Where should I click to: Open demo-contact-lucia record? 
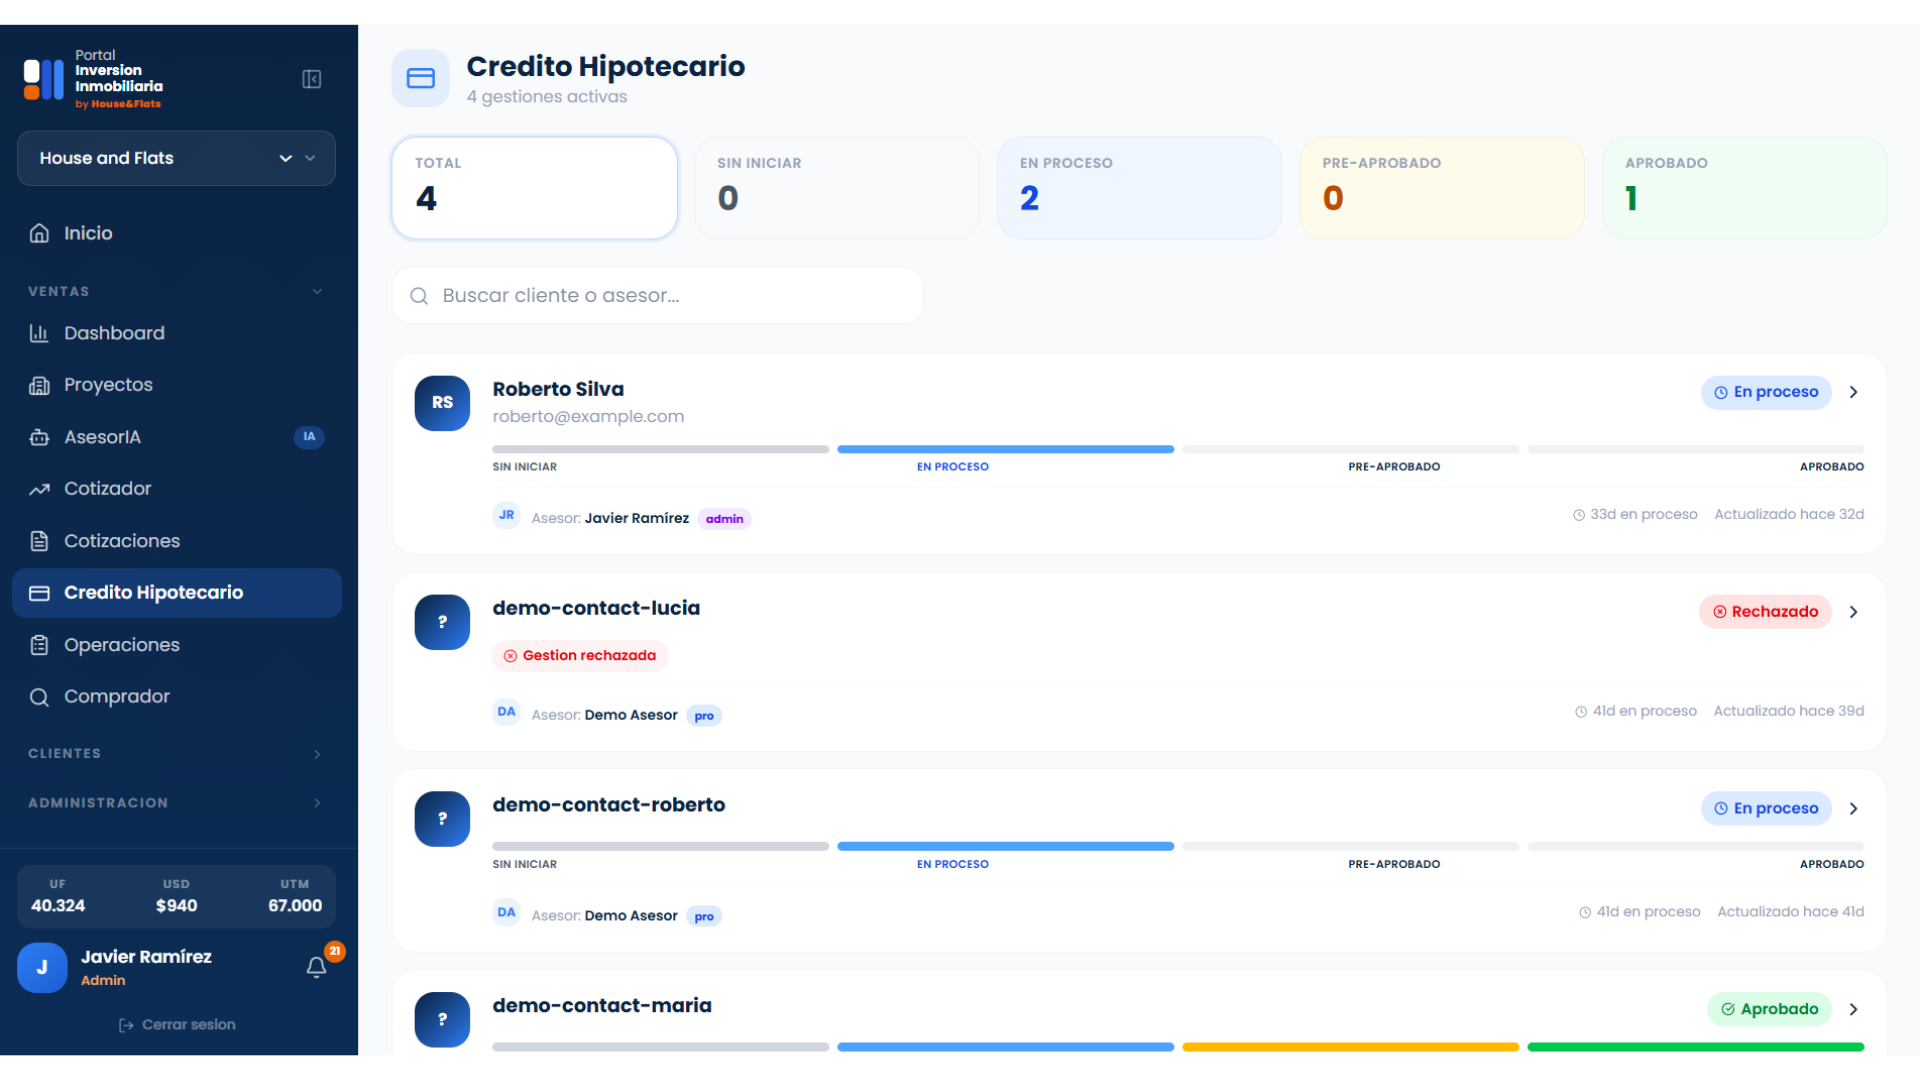(596, 608)
